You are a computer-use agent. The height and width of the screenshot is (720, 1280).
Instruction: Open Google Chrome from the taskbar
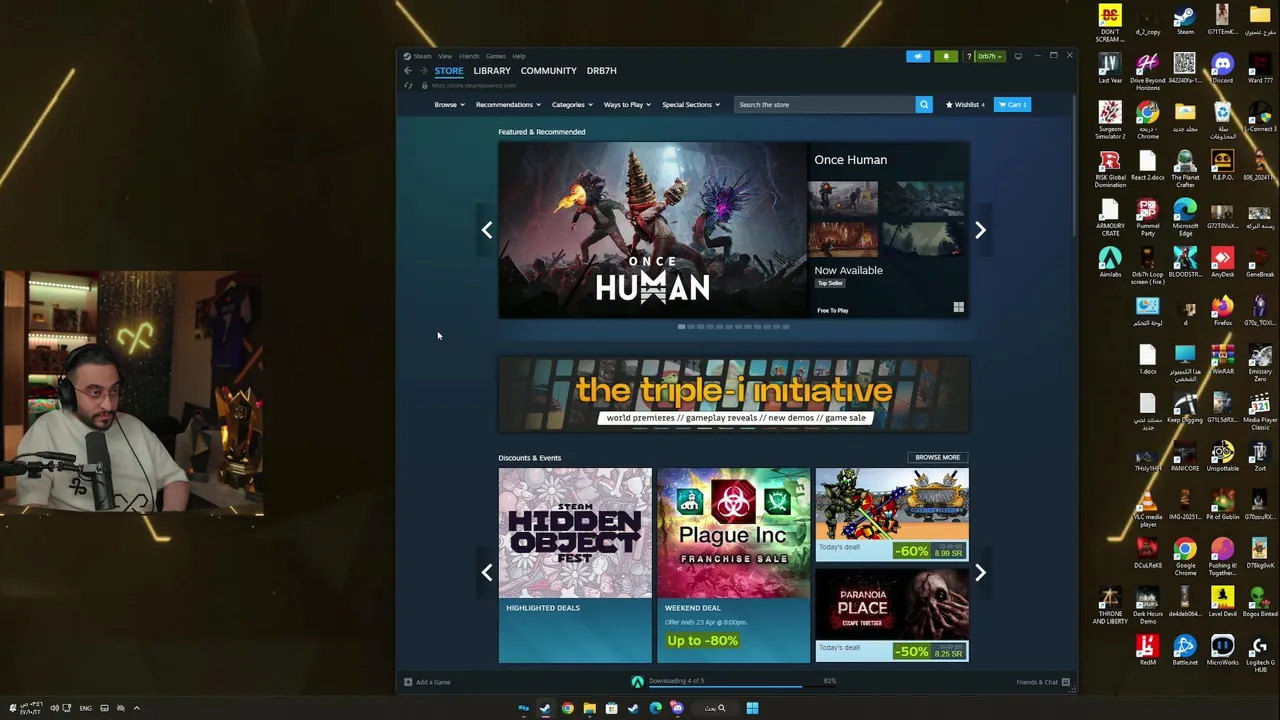tap(567, 708)
